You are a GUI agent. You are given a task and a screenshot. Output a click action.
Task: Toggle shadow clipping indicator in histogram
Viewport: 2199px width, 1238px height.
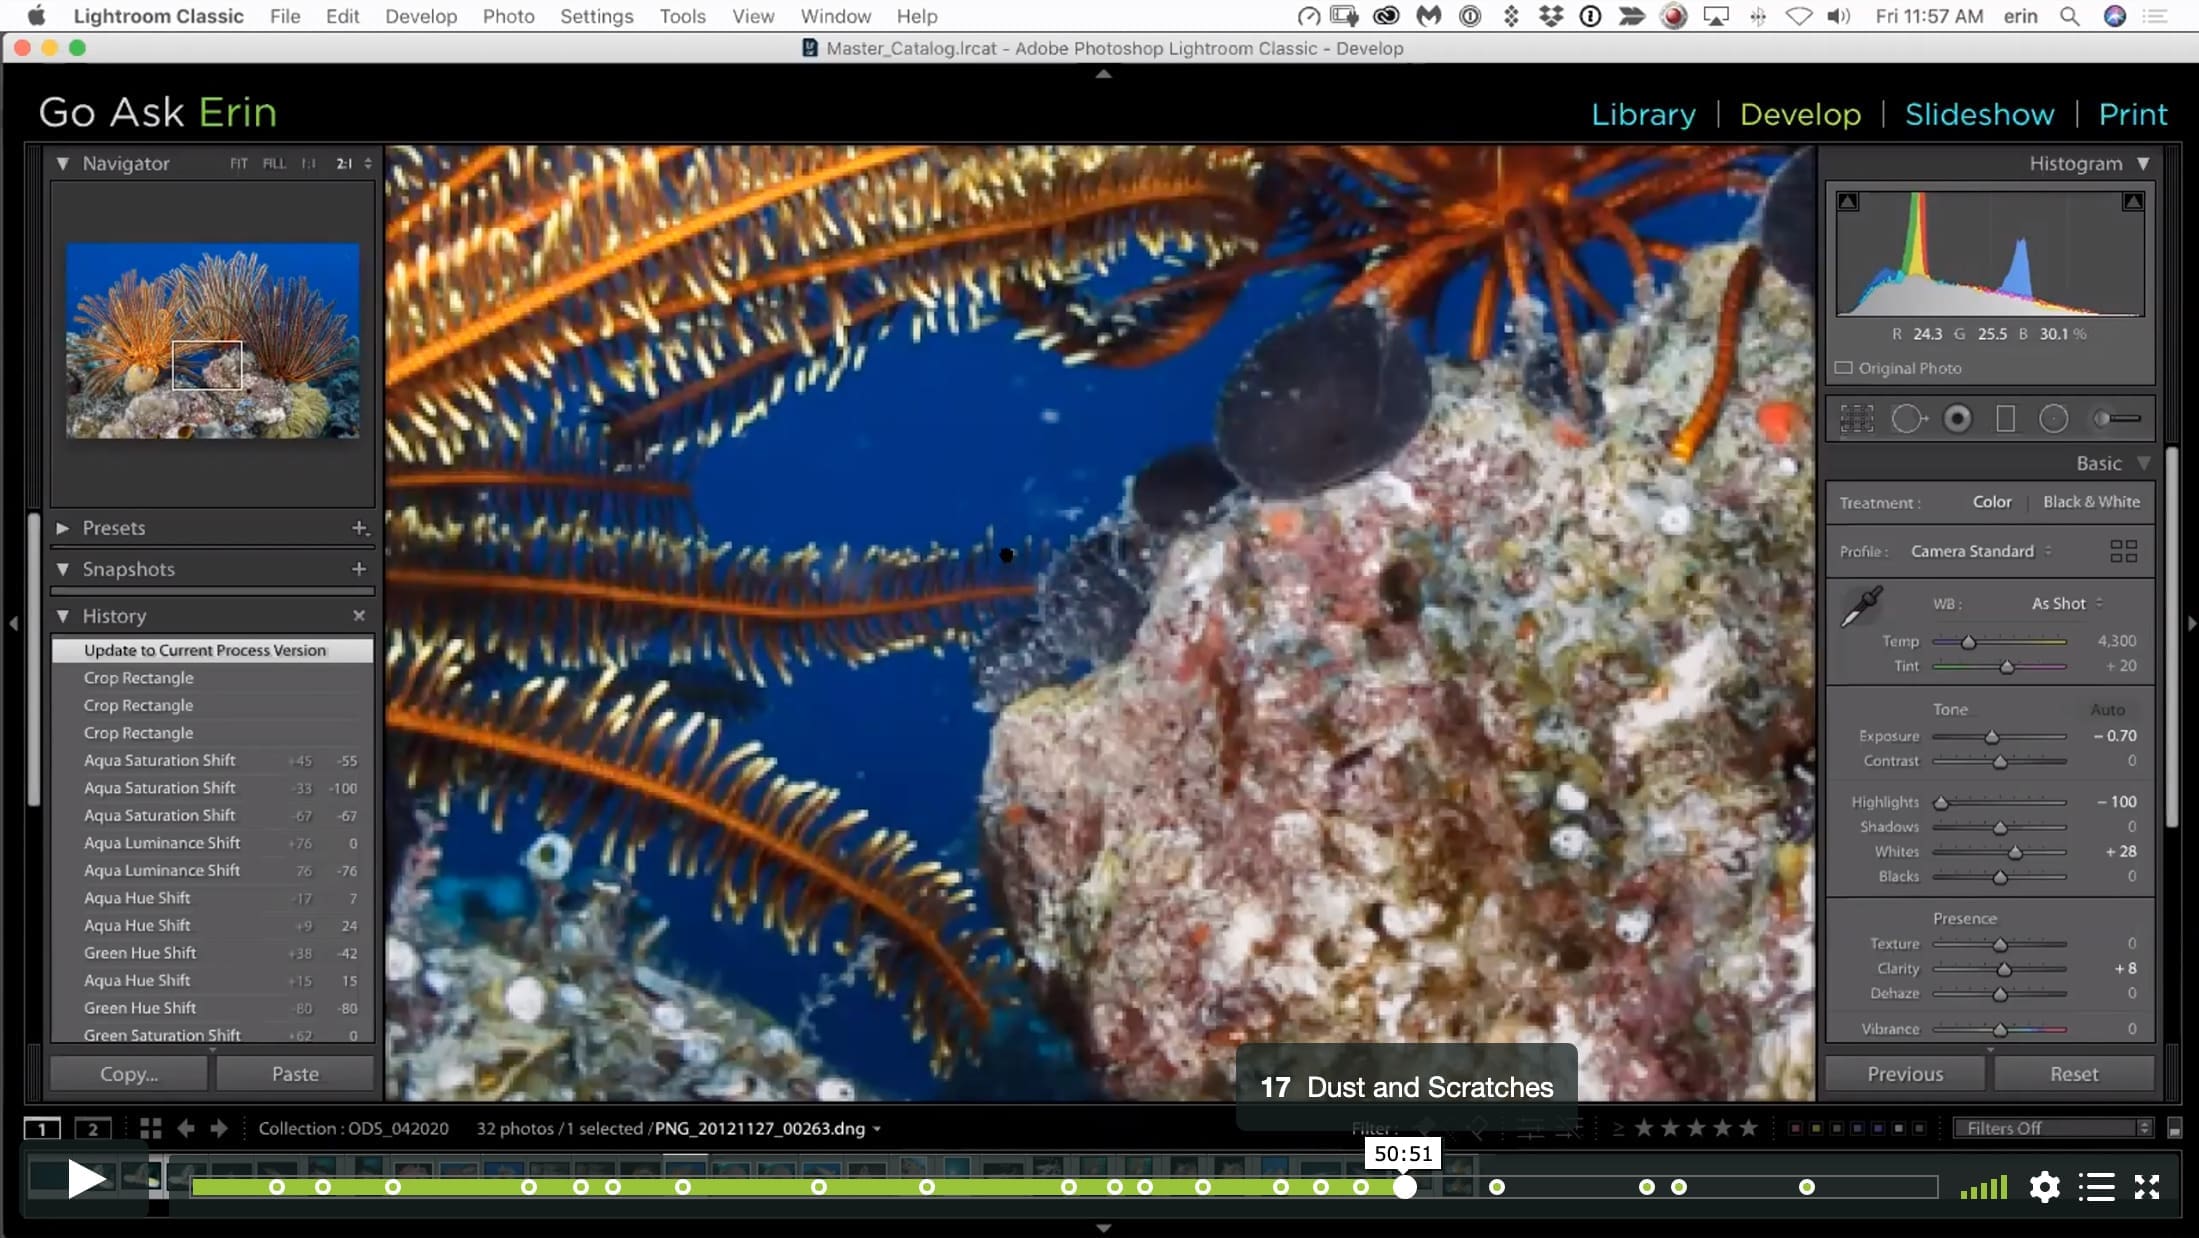[1848, 201]
